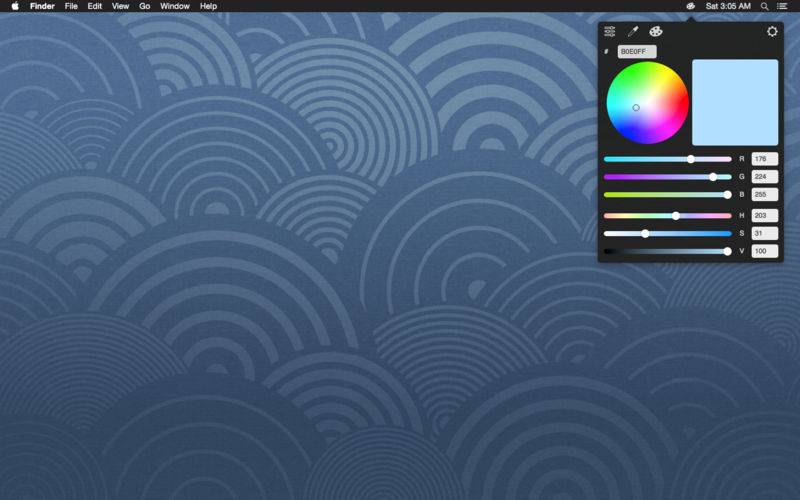Open the sliders tab icon in color picker

[x=610, y=32]
